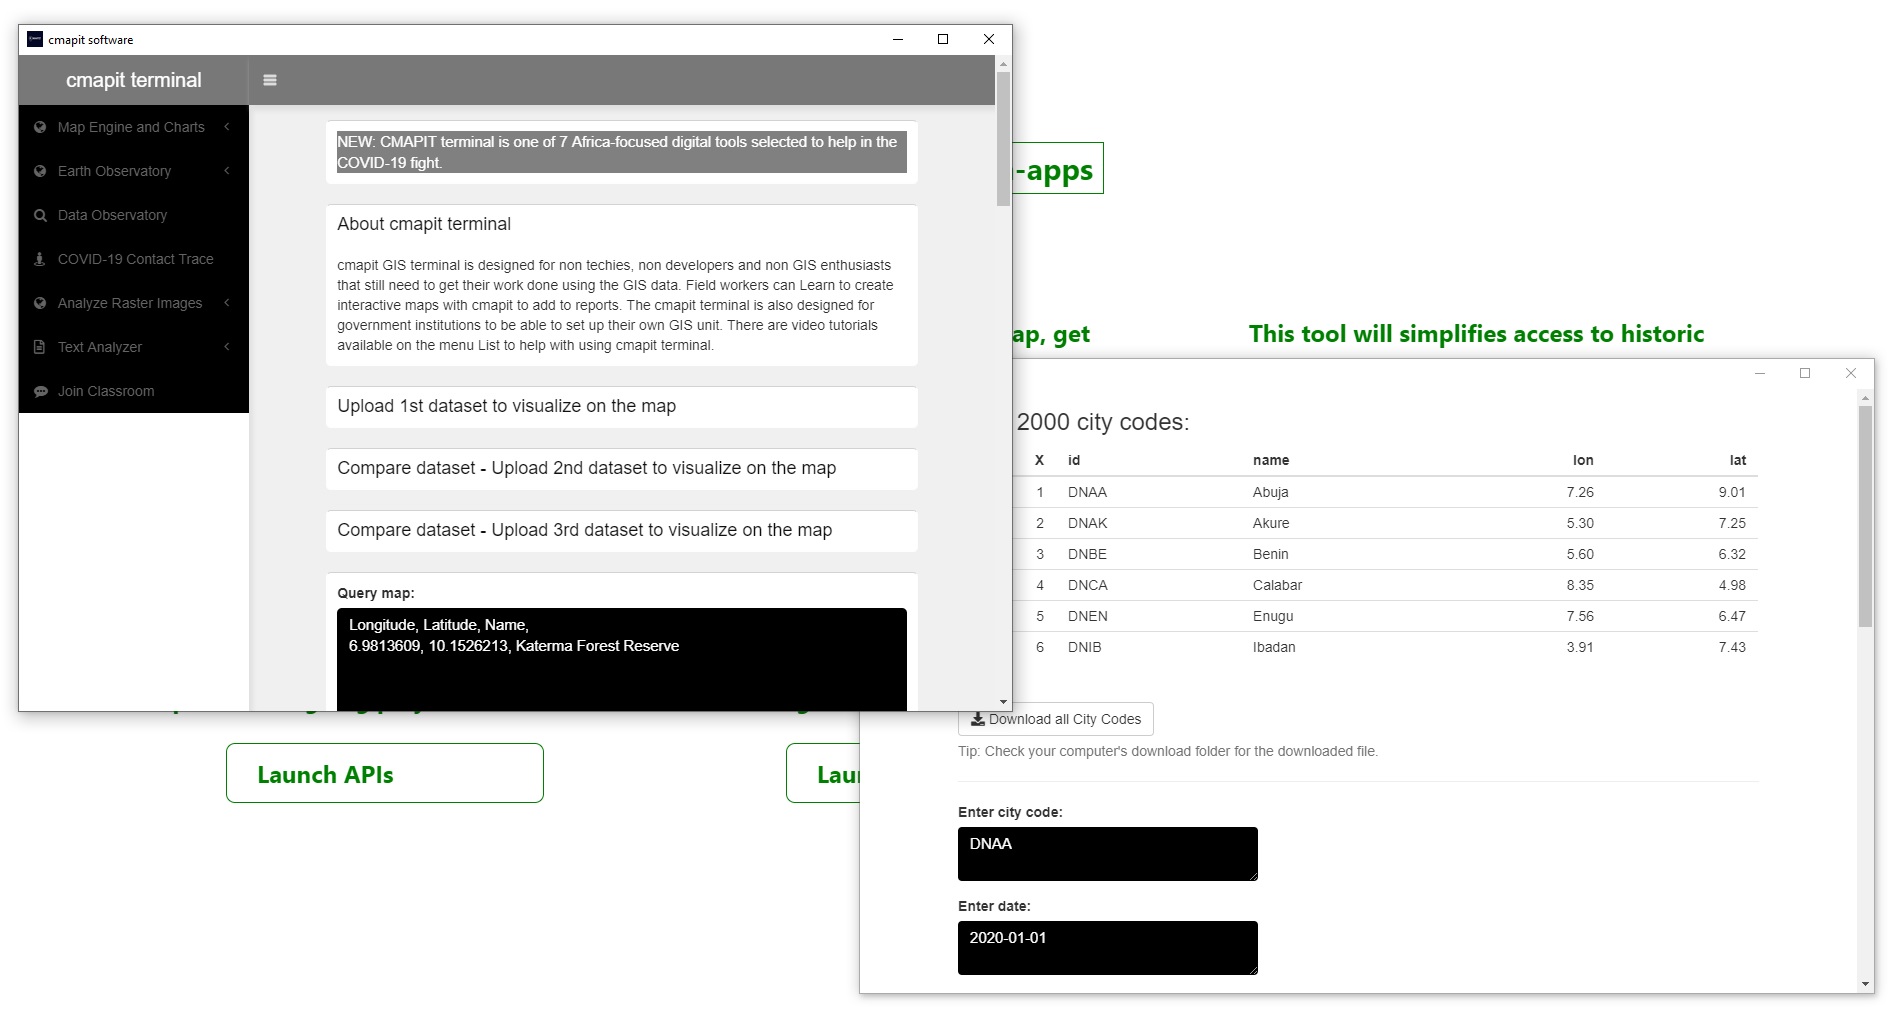Screen dimensions: 1901x1009
Task: Click the cmapit terminal logo header
Action: click(x=134, y=80)
